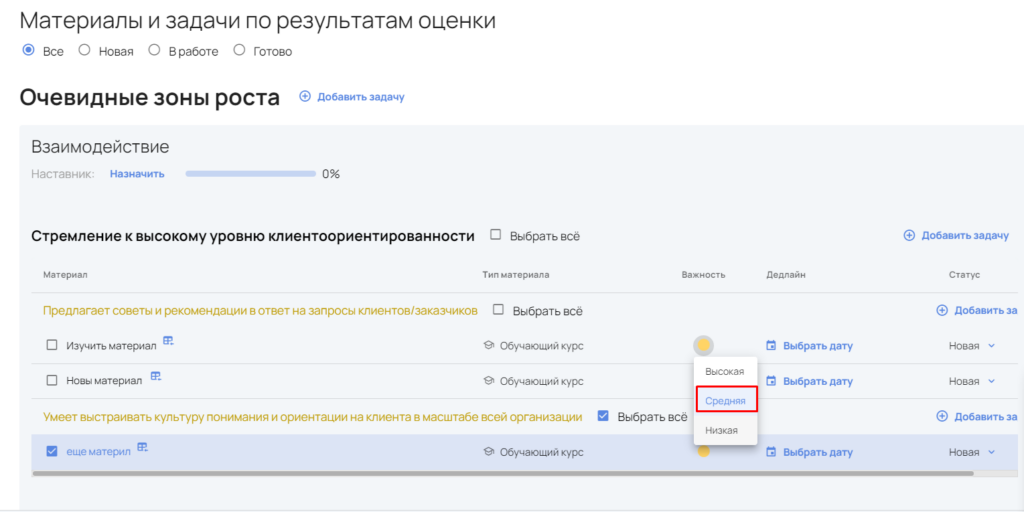
Task: Choose Высокая in importance menu
Action: tap(725, 371)
